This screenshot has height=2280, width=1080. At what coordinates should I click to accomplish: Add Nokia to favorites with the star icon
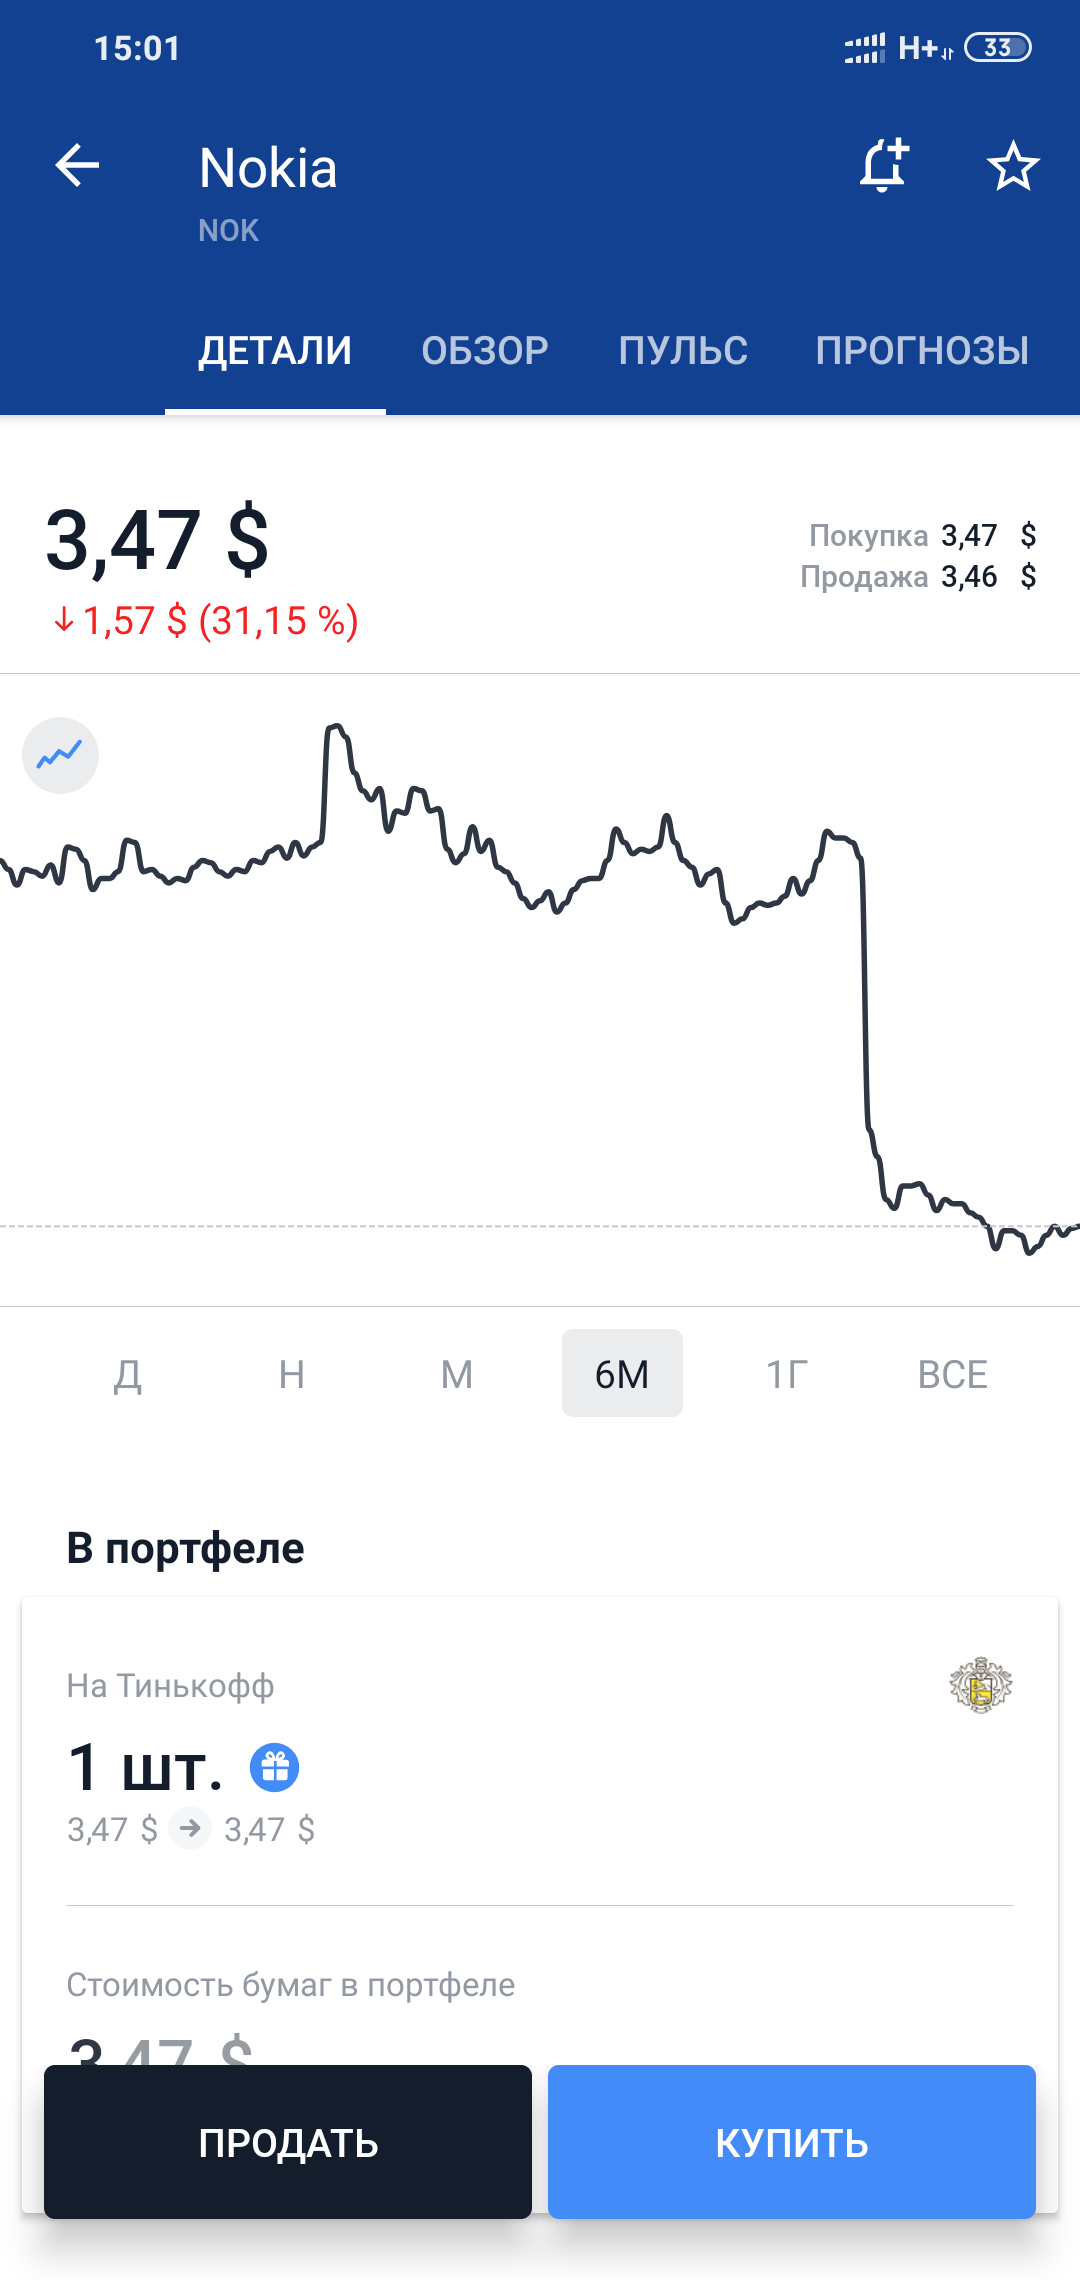click(x=1013, y=166)
